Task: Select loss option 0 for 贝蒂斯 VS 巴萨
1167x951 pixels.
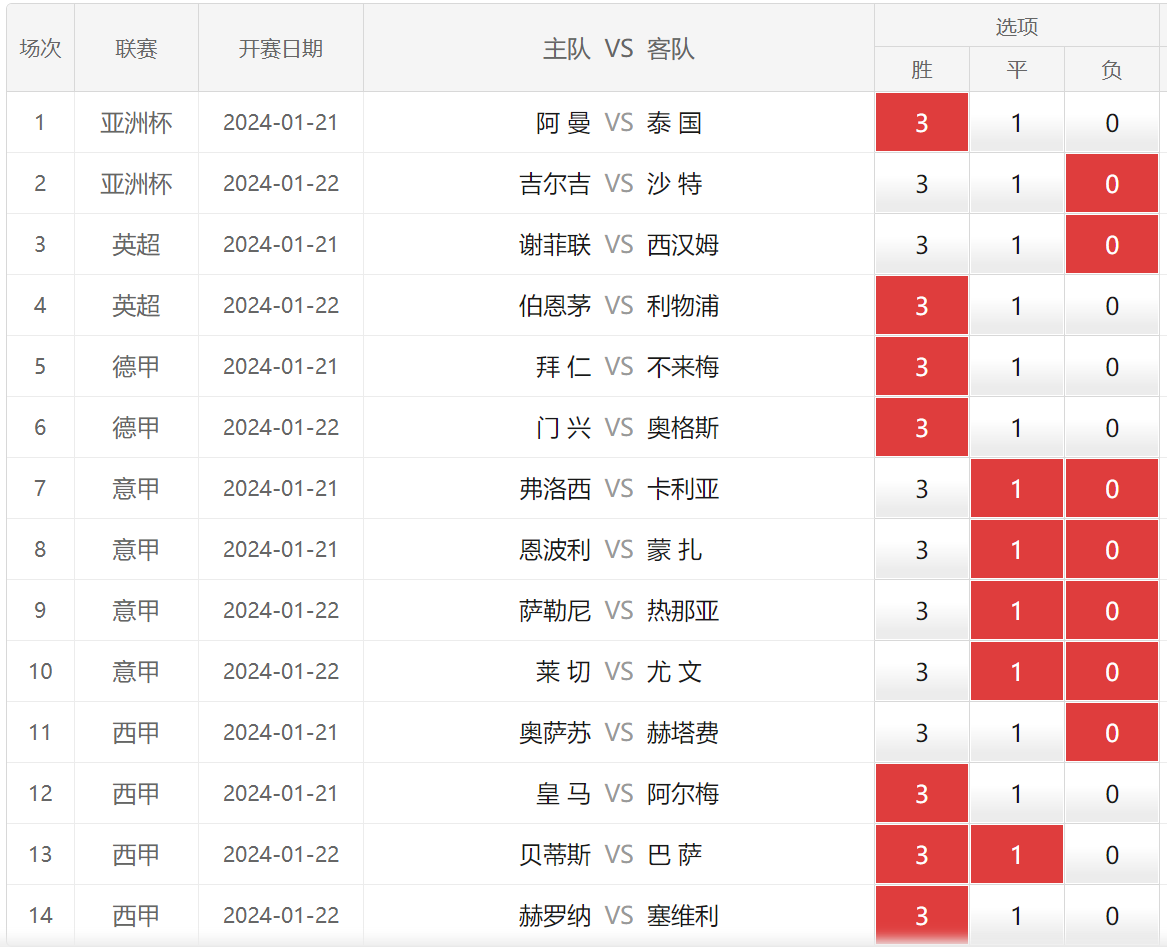Action: tap(1112, 854)
